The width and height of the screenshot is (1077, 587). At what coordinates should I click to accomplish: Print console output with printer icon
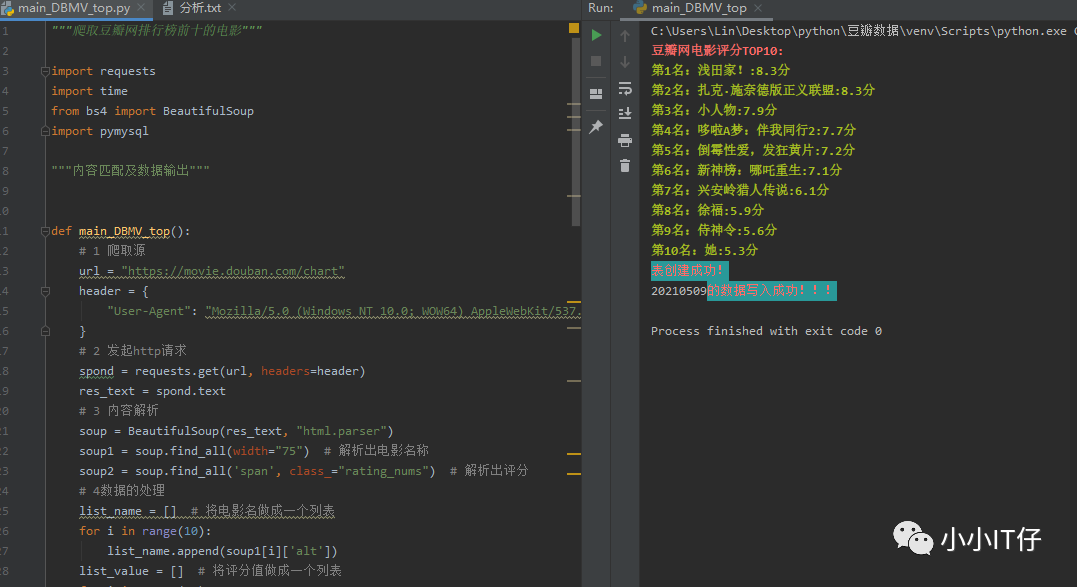click(624, 141)
